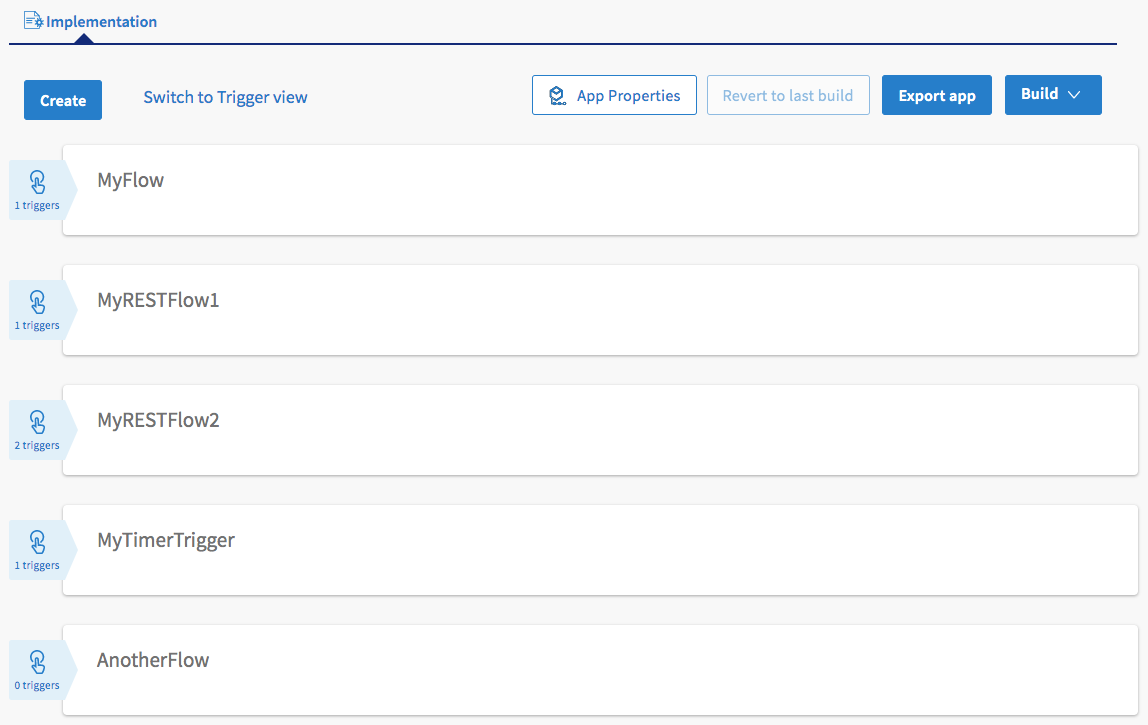The image size is (1148, 725).
Task: Click the Export app button
Action: pos(936,96)
